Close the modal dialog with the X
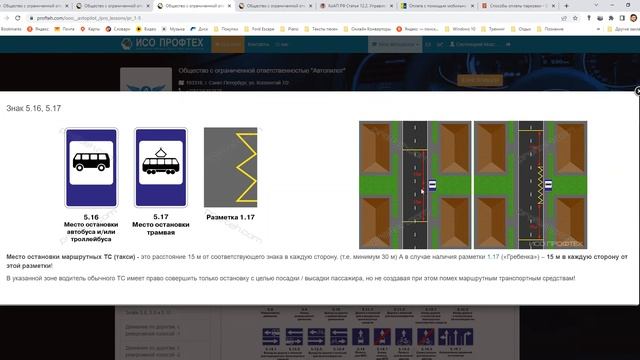 (x=638, y=91)
